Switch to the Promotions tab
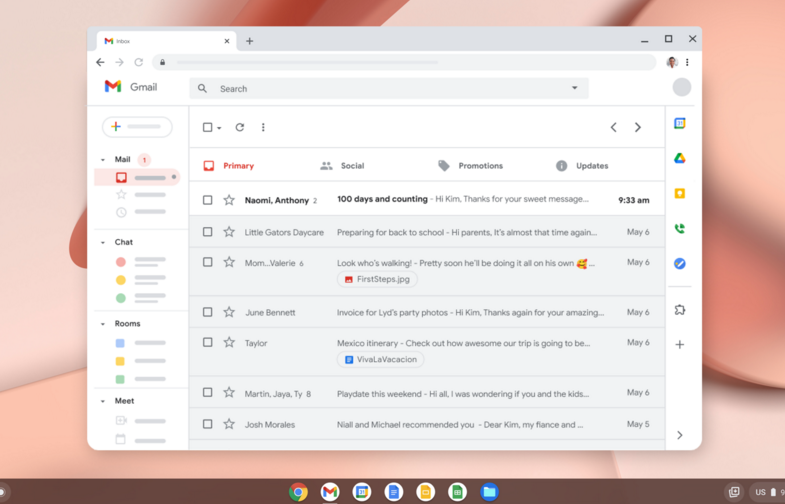This screenshot has height=504, width=785. pos(470,166)
